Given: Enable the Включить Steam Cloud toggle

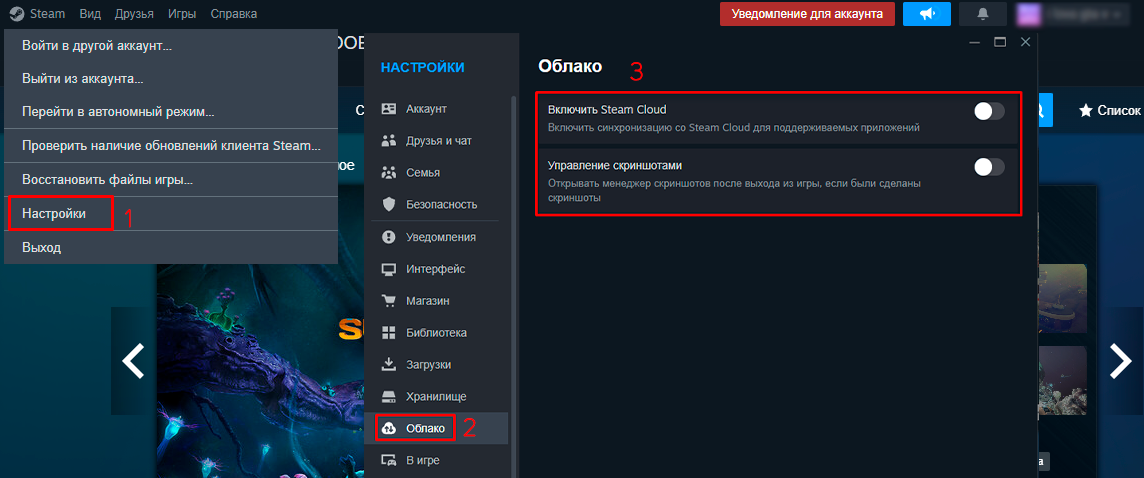Looking at the screenshot, I should tap(989, 112).
